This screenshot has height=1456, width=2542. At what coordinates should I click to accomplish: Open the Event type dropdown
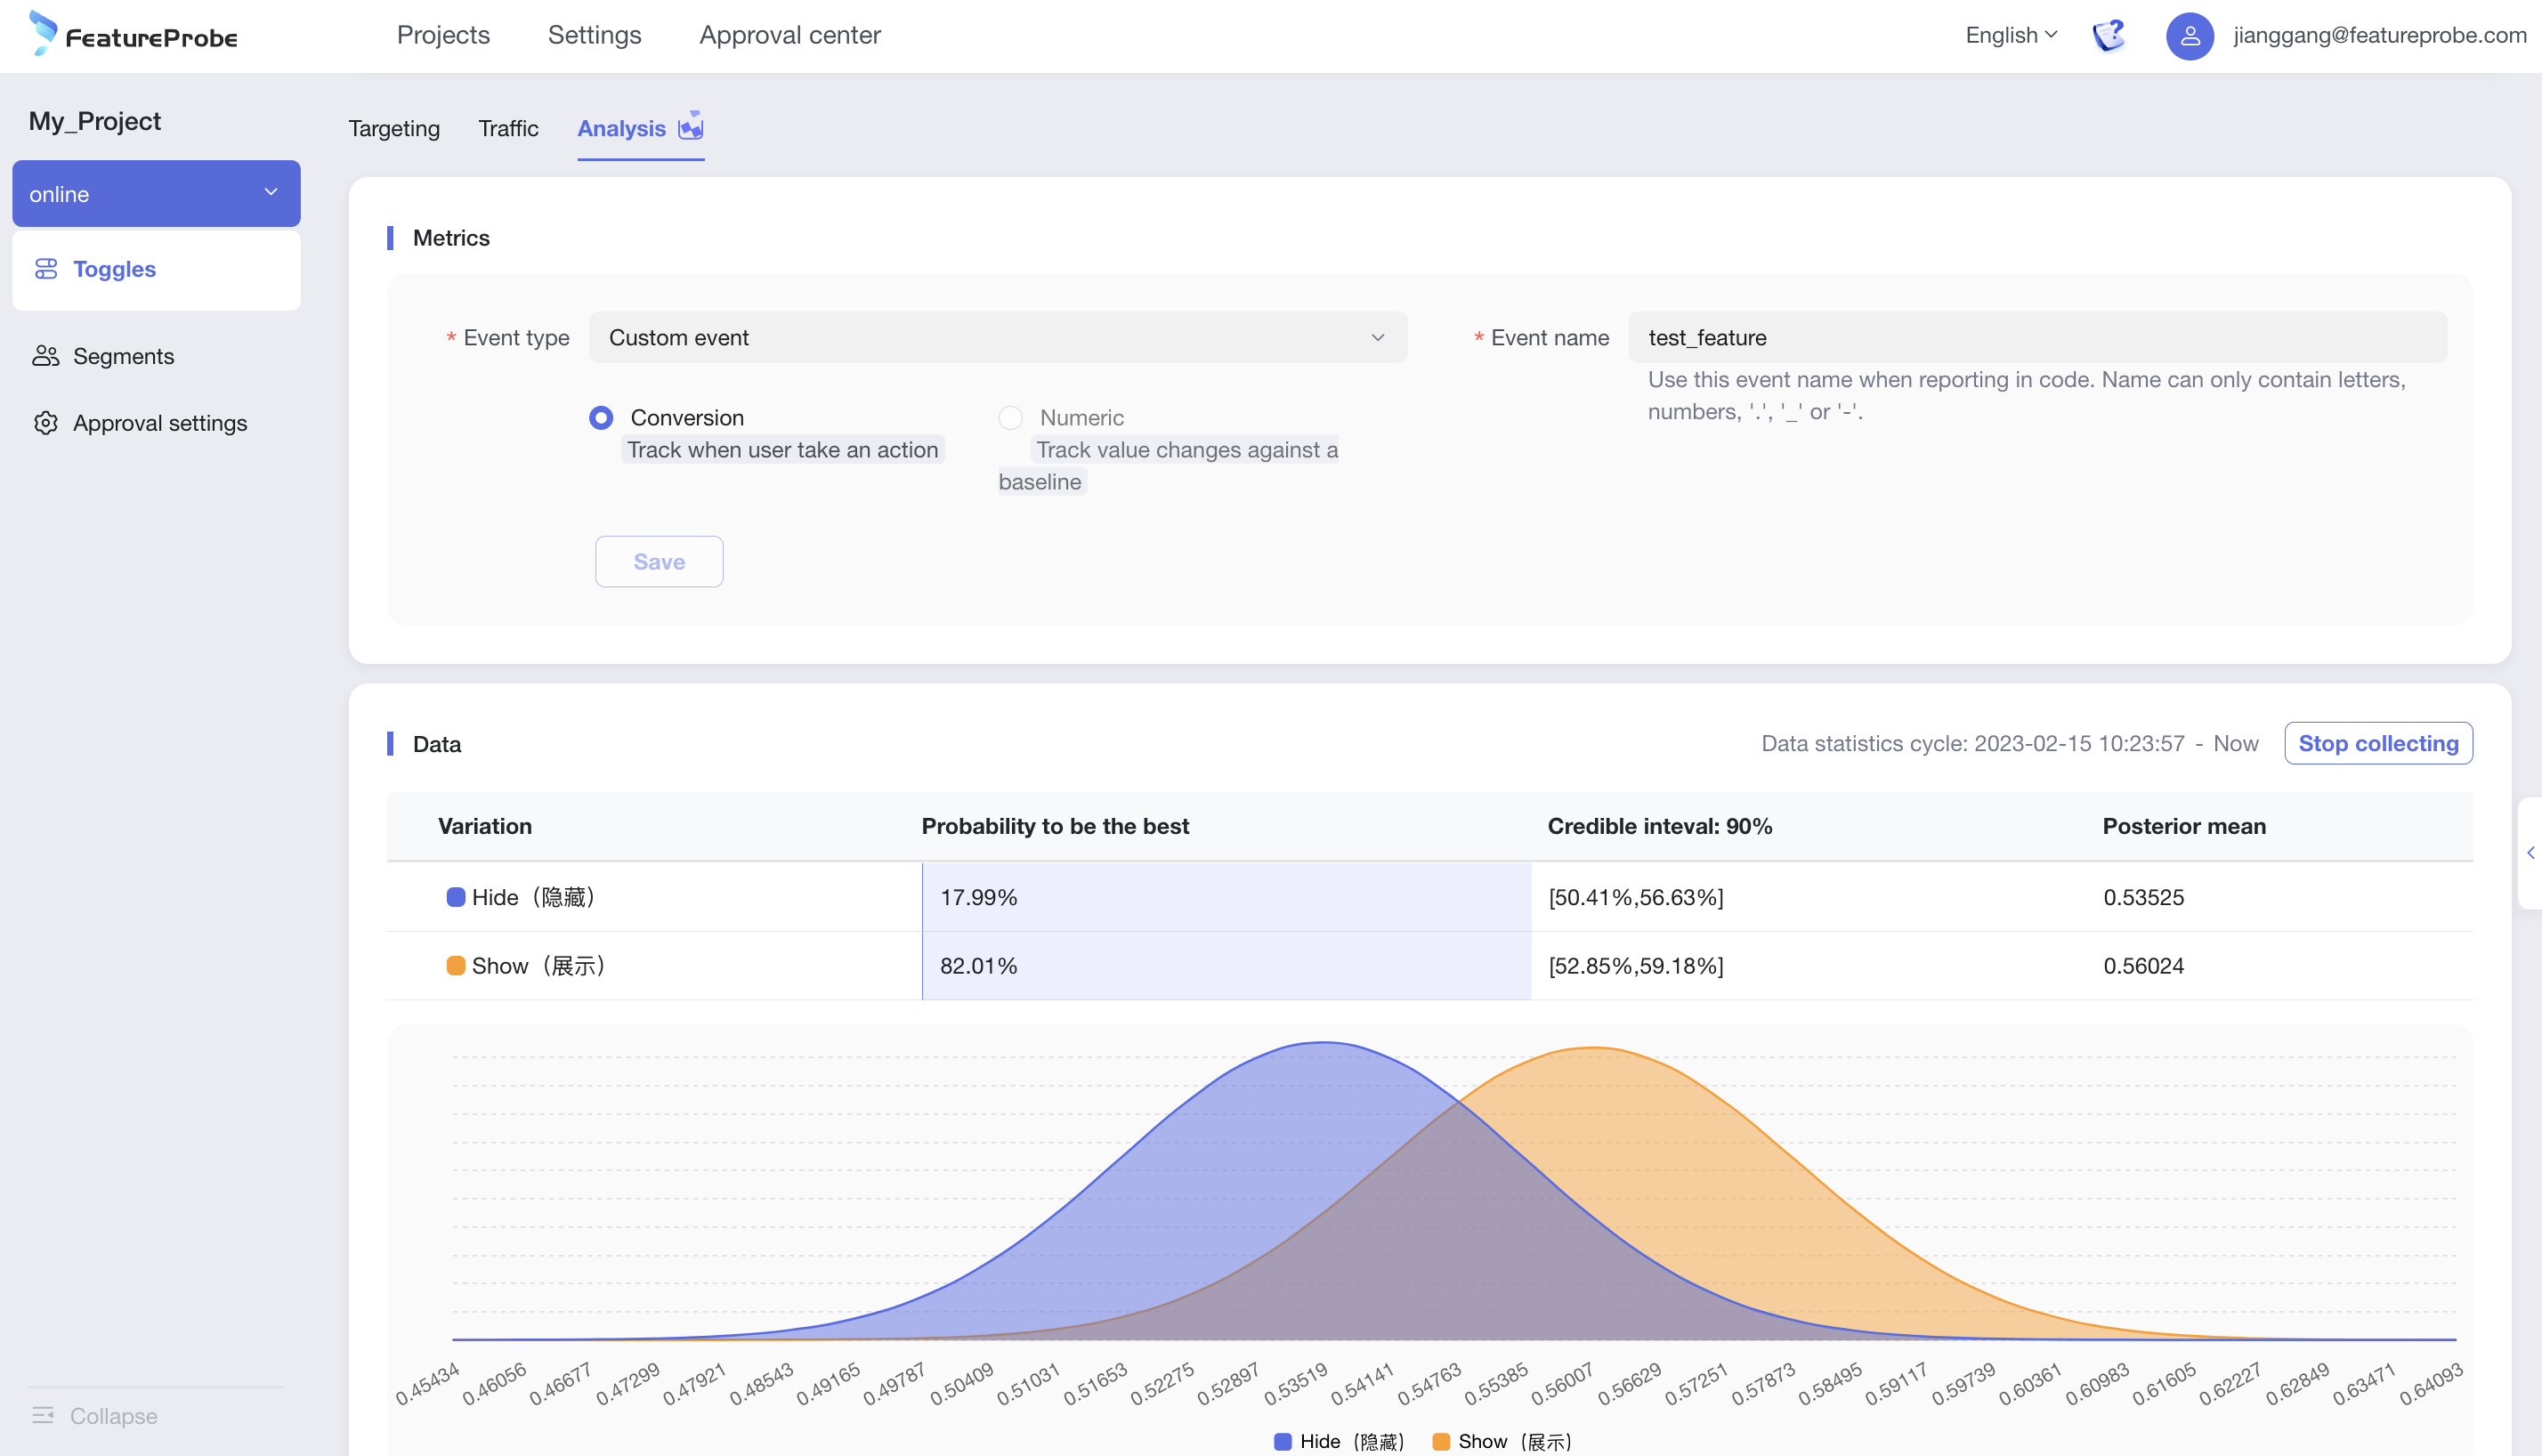[999, 337]
